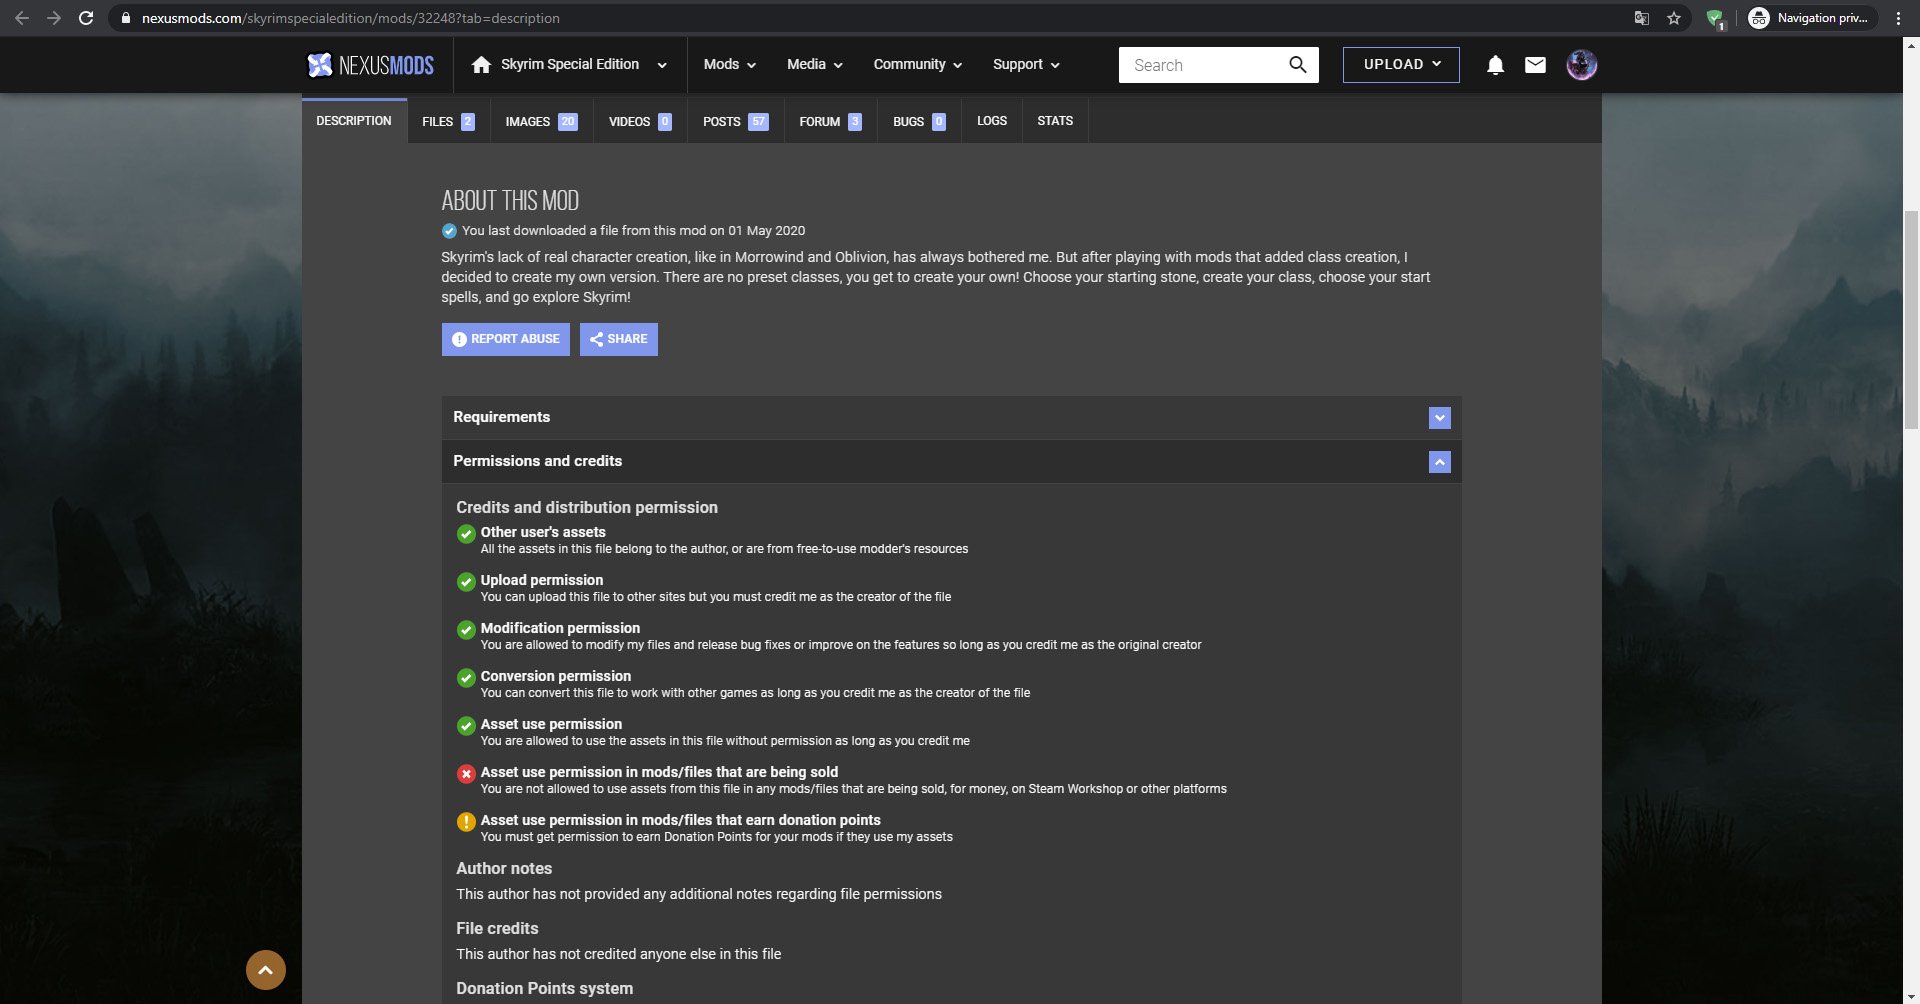The width and height of the screenshot is (1920, 1004).
Task: Switch to the FILES tab
Action: point(448,121)
